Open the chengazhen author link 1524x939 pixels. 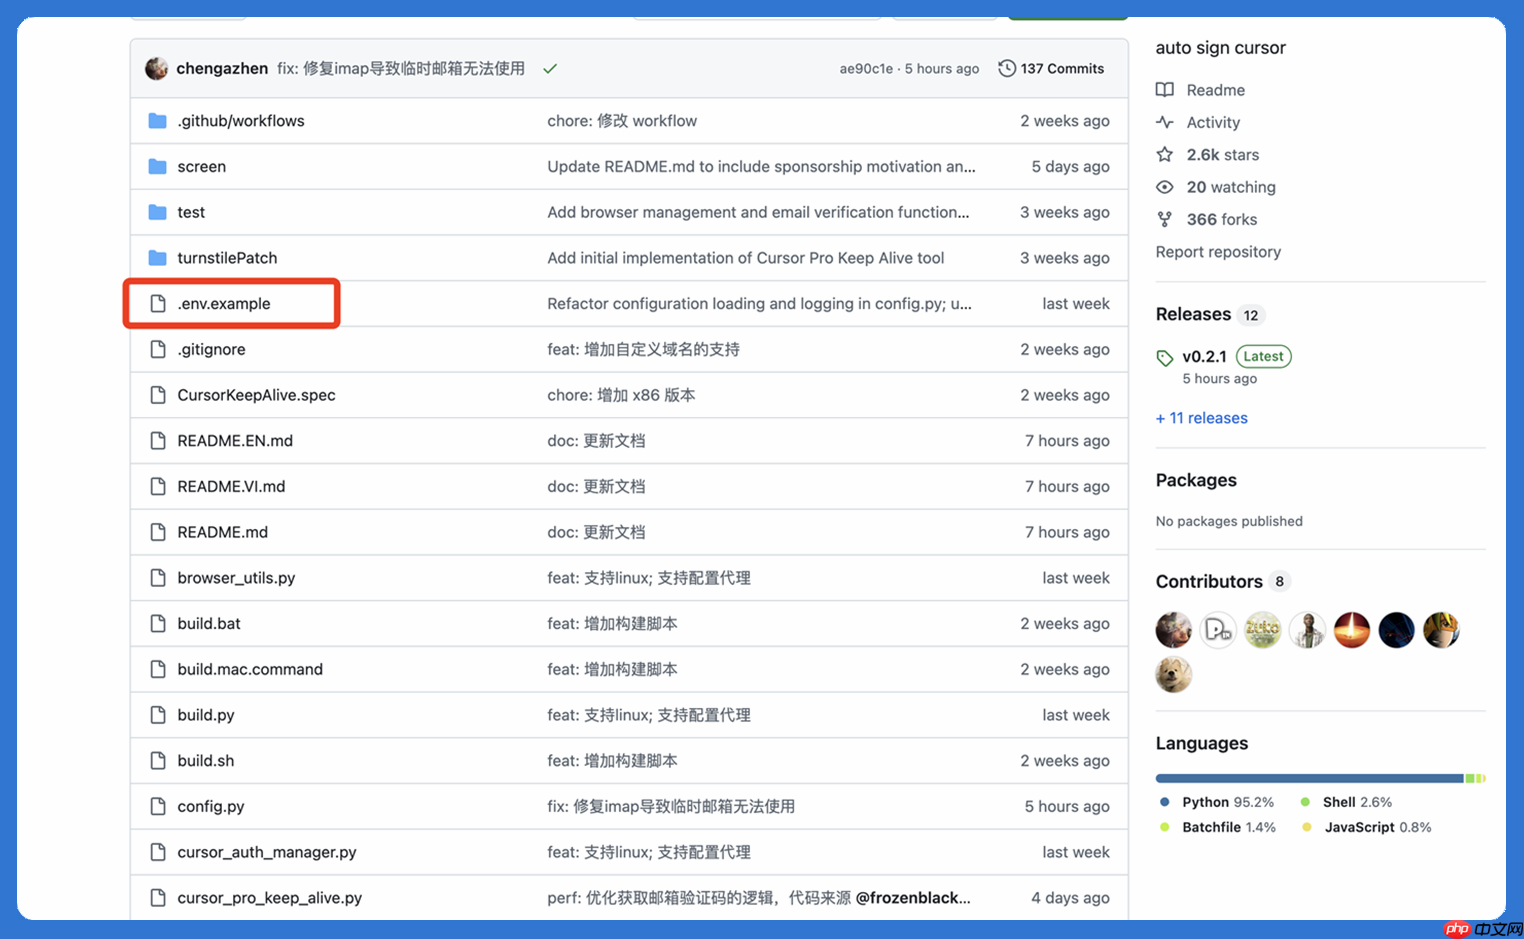point(222,68)
